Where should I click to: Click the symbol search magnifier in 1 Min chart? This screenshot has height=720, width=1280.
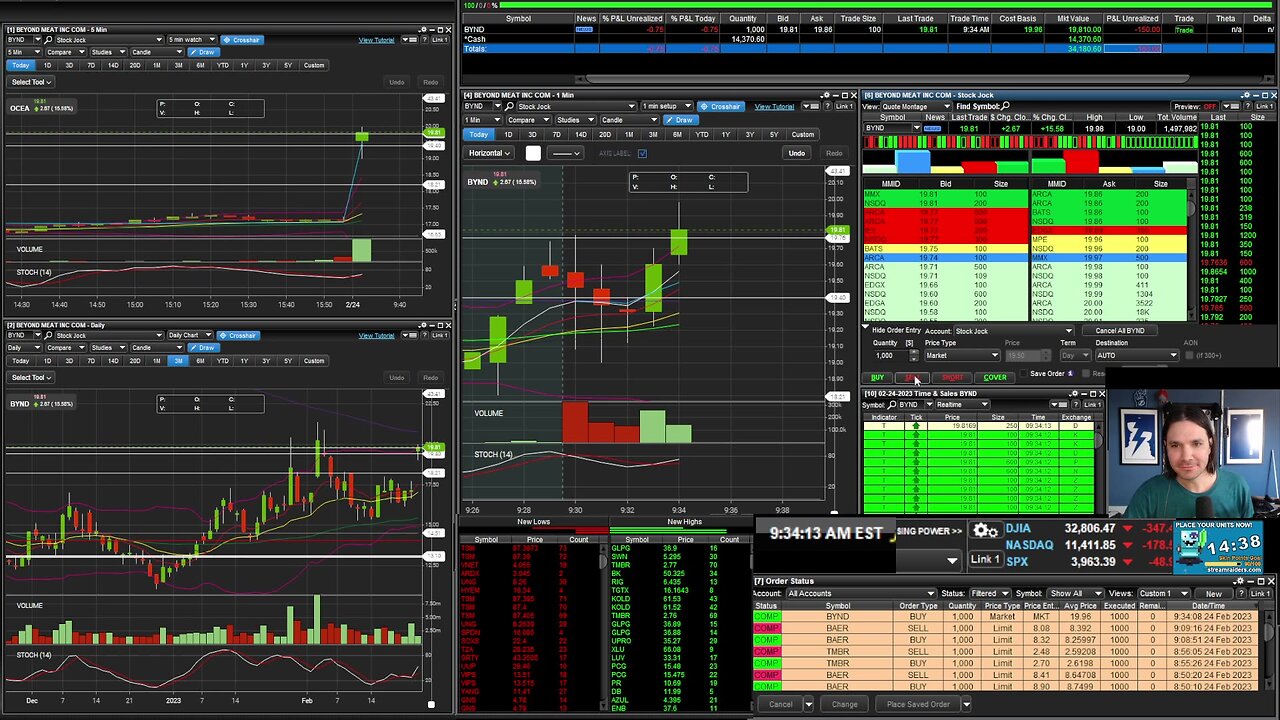point(508,106)
